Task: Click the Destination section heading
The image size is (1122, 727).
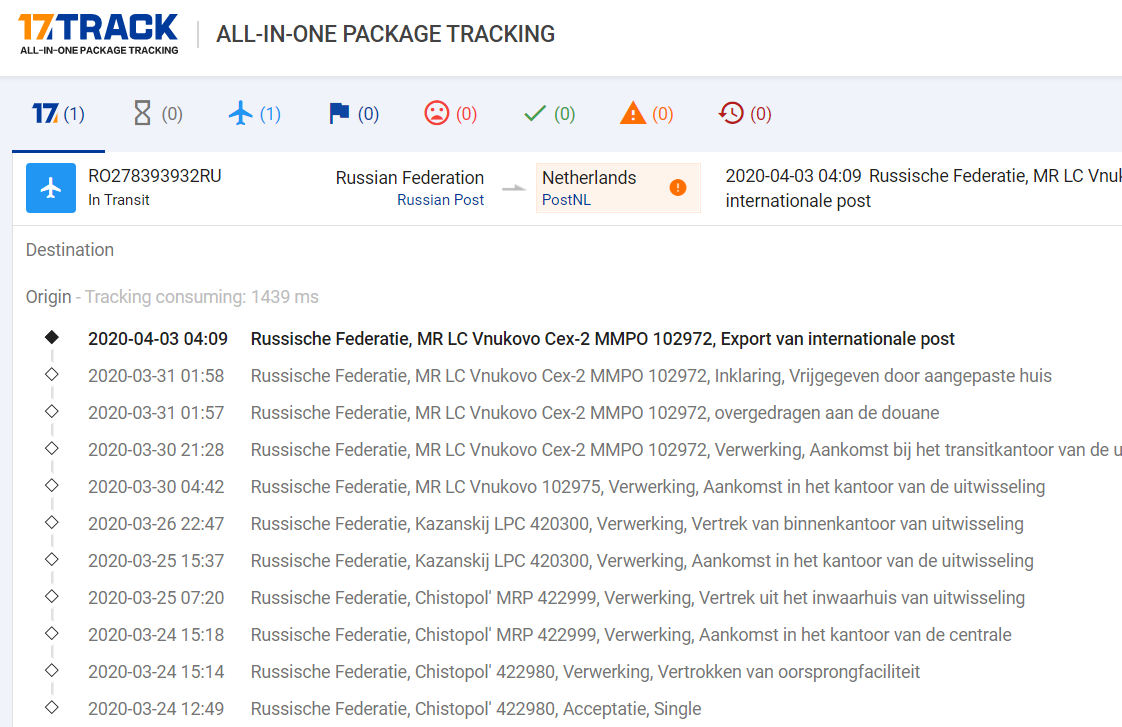Action: click(x=70, y=250)
